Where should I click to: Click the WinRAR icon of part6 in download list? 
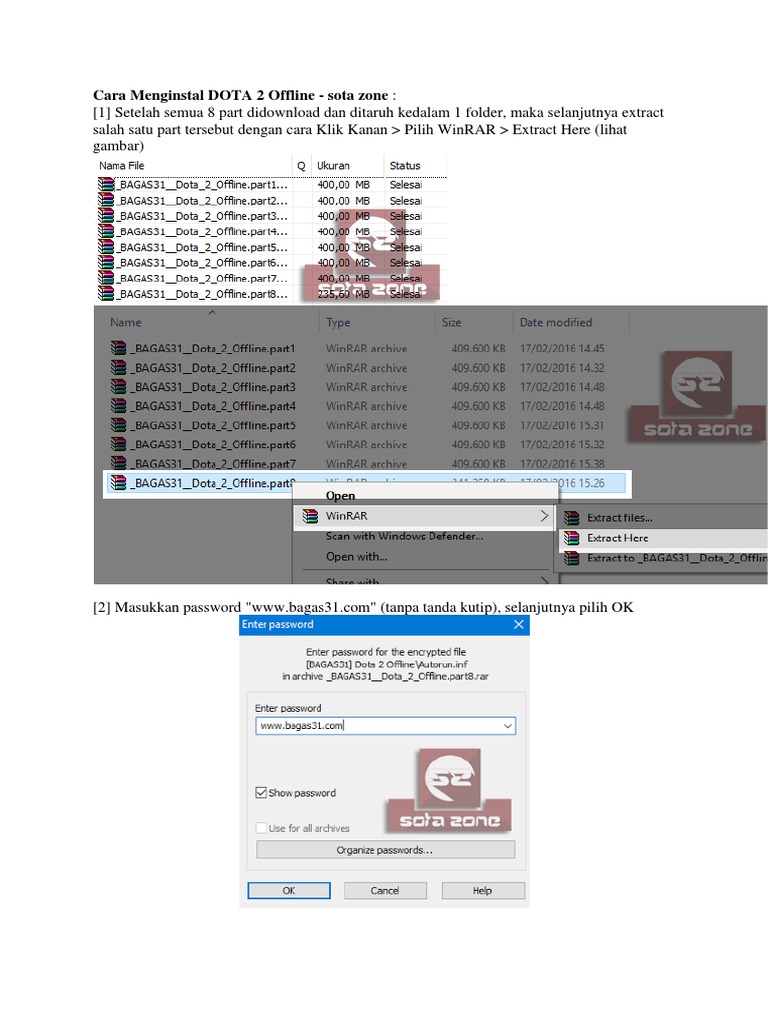(106, 263)
